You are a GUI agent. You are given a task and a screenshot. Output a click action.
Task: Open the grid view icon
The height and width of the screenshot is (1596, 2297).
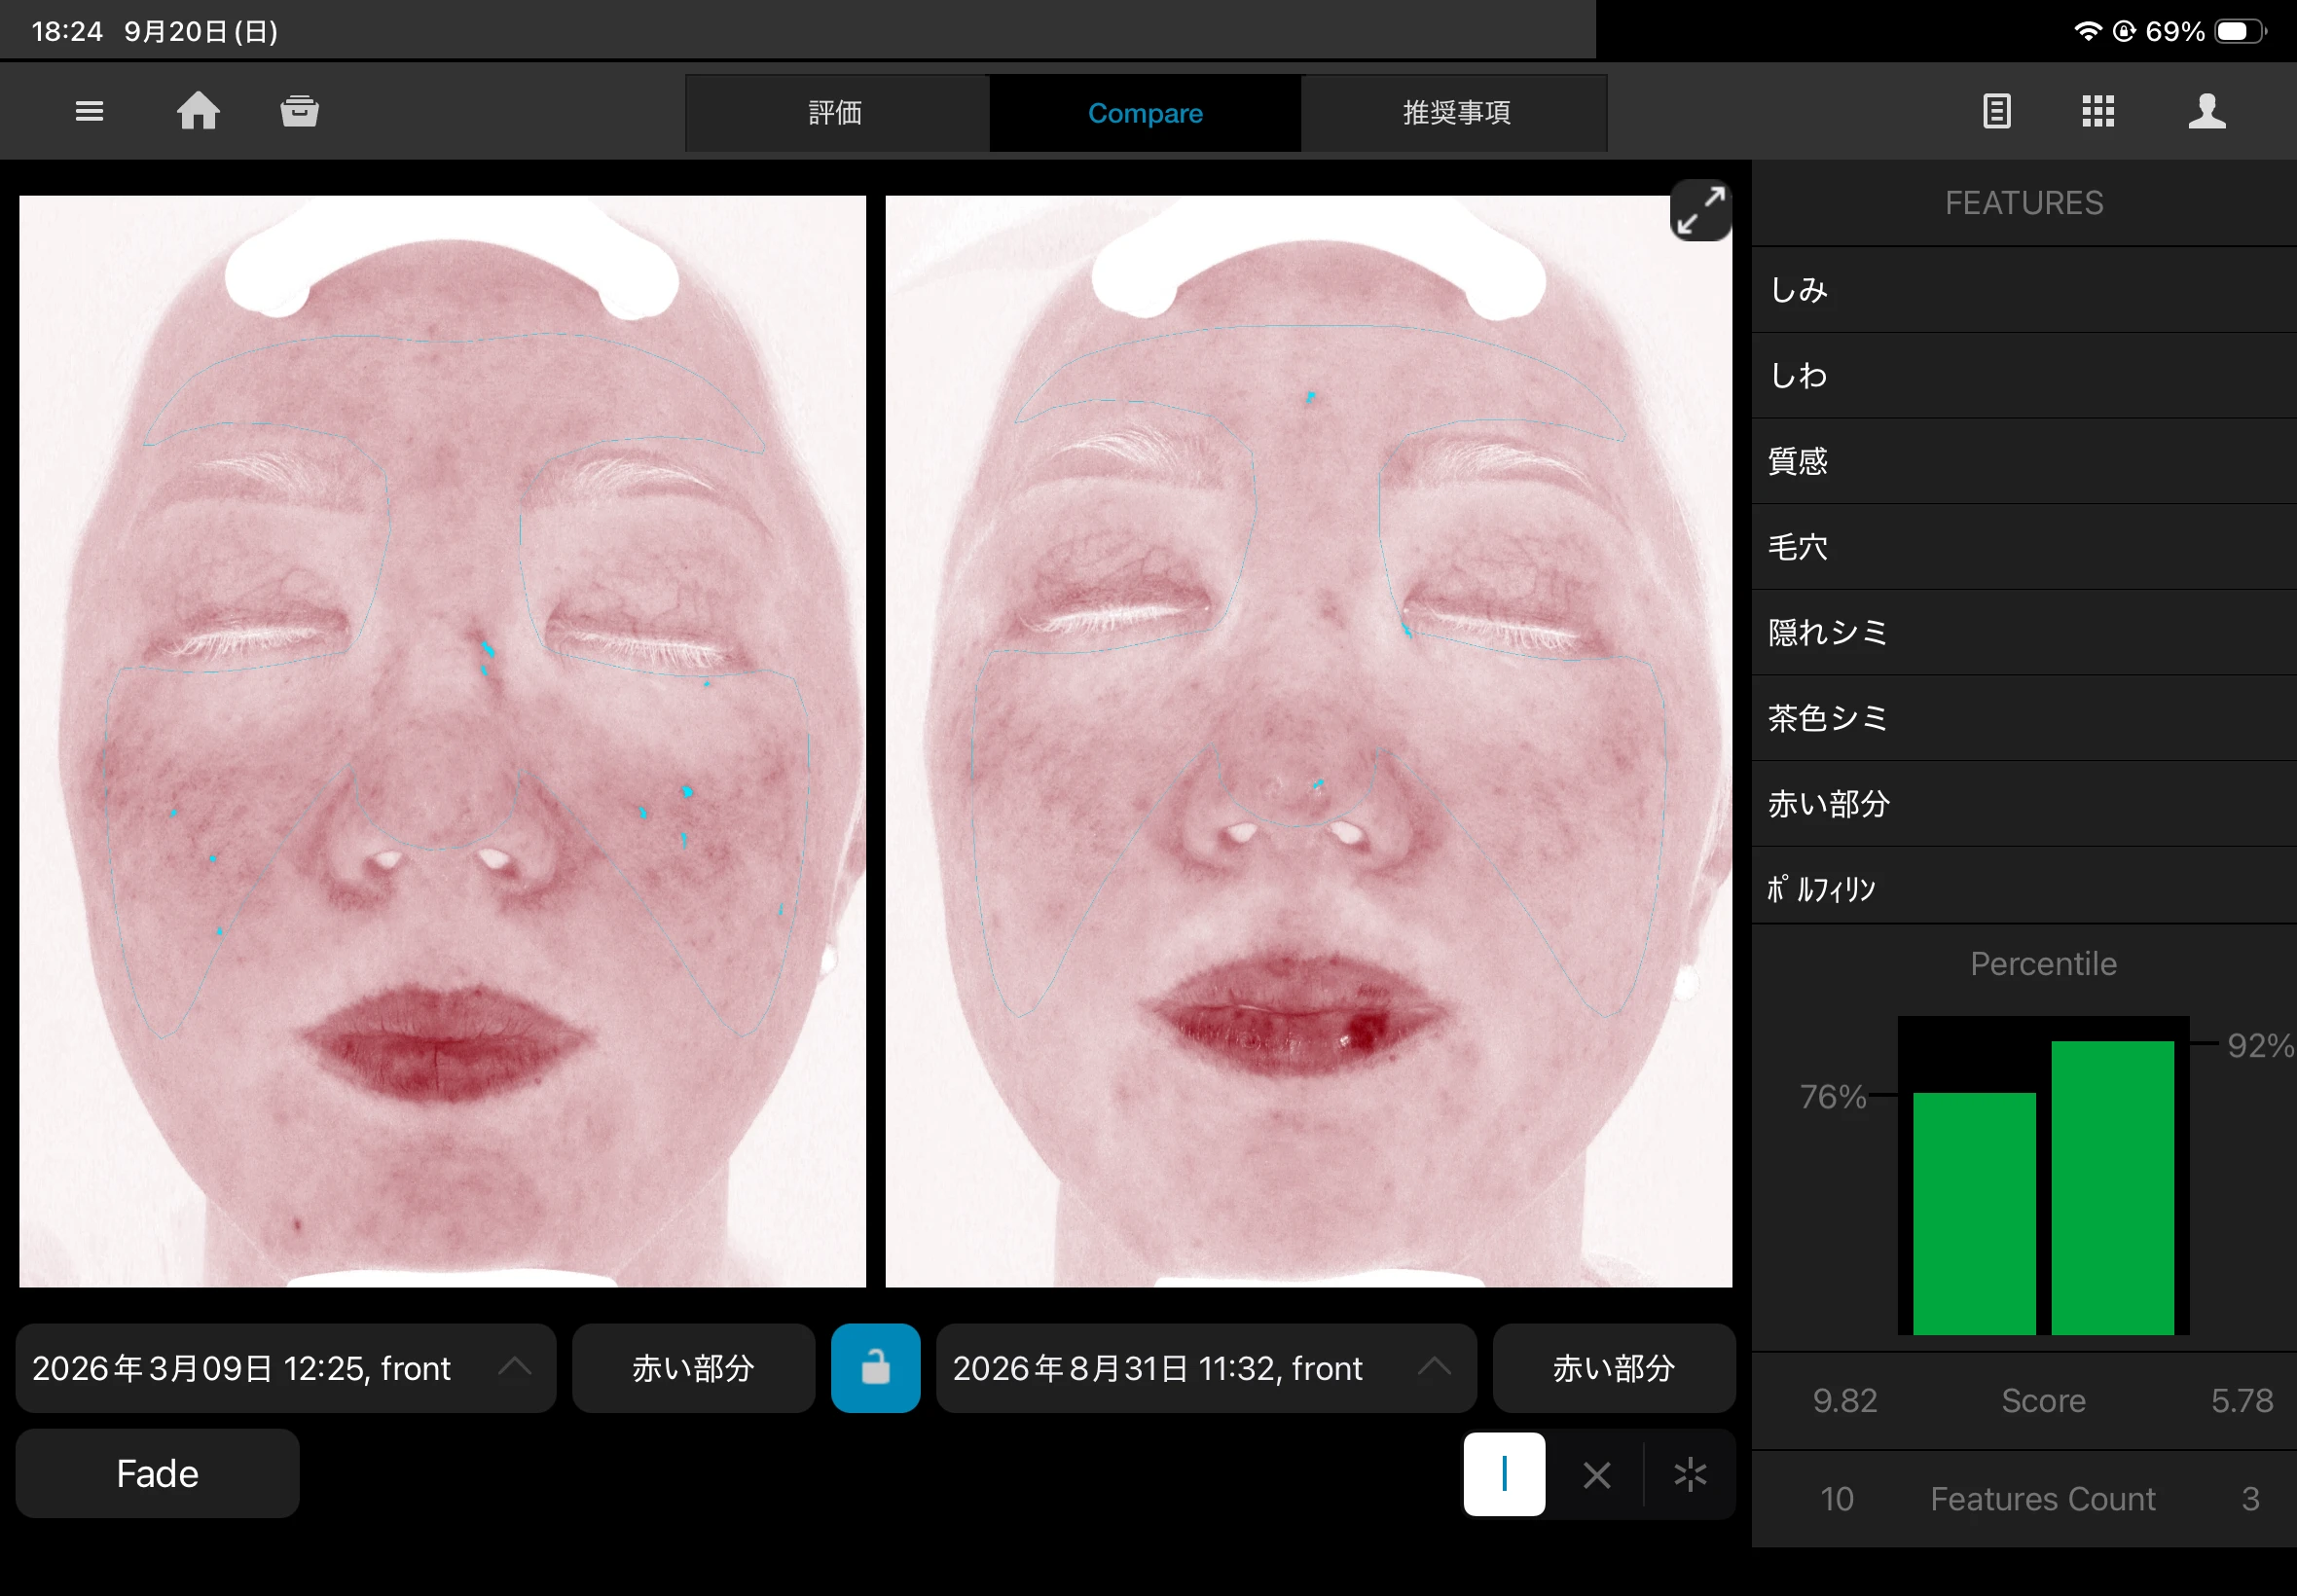[2098, 111]
